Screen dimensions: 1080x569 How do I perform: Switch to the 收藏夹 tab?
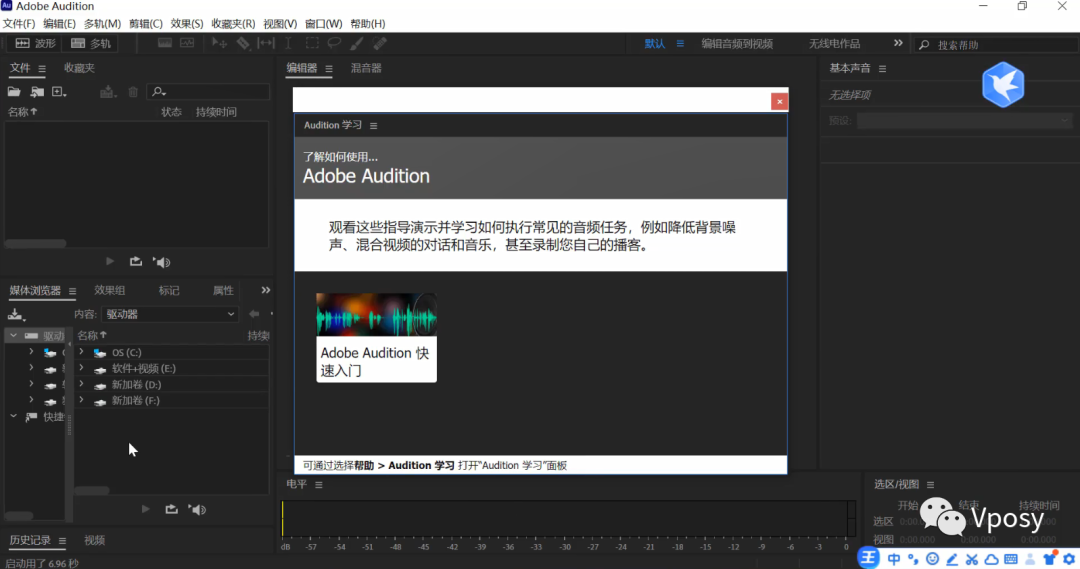(79, 68)
